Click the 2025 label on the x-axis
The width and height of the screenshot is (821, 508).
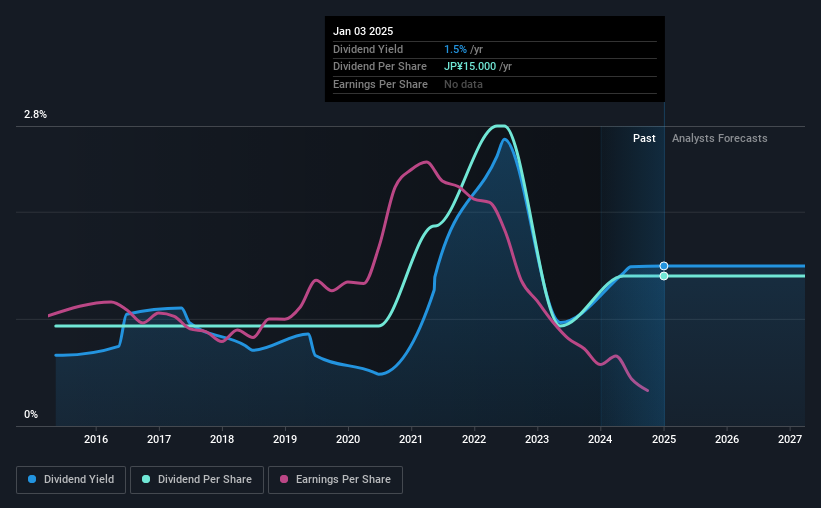[x=664, y=439]
